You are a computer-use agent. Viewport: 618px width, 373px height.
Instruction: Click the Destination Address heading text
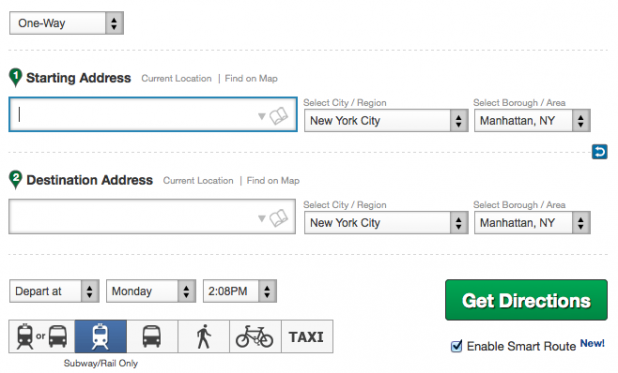click(89, 180)
